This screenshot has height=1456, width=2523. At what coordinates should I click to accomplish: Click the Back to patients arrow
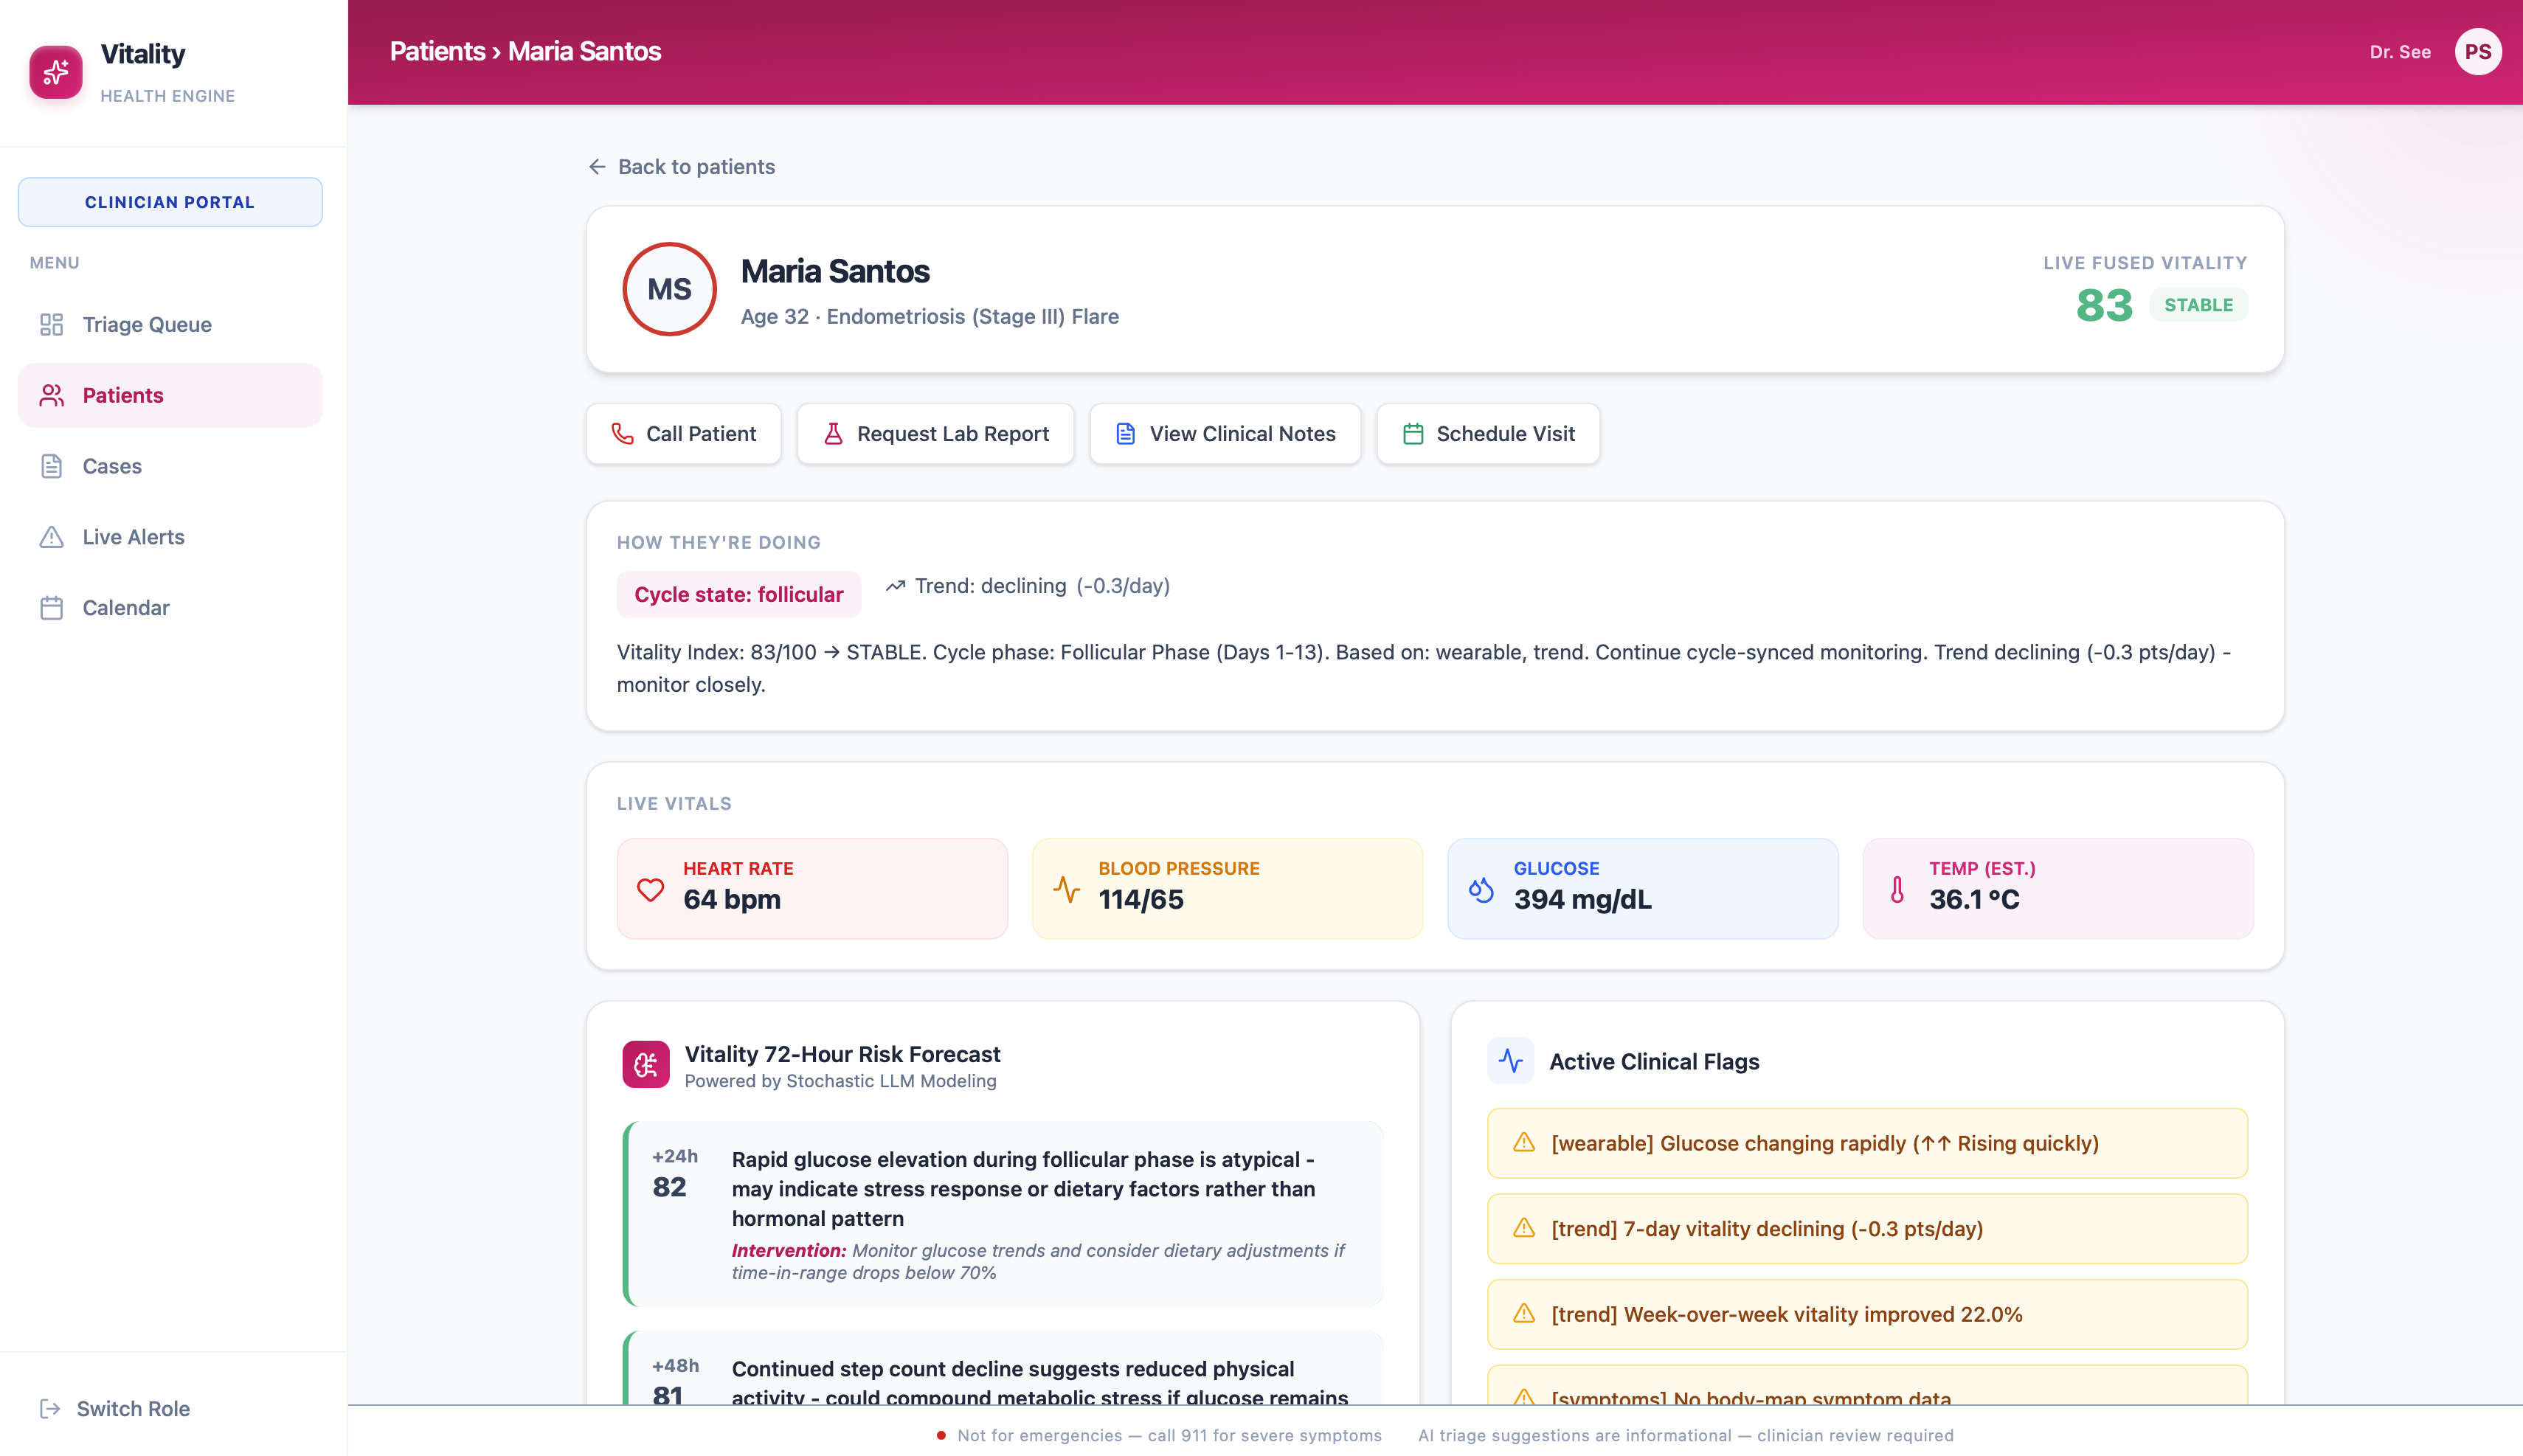click(x=597, y=167)
